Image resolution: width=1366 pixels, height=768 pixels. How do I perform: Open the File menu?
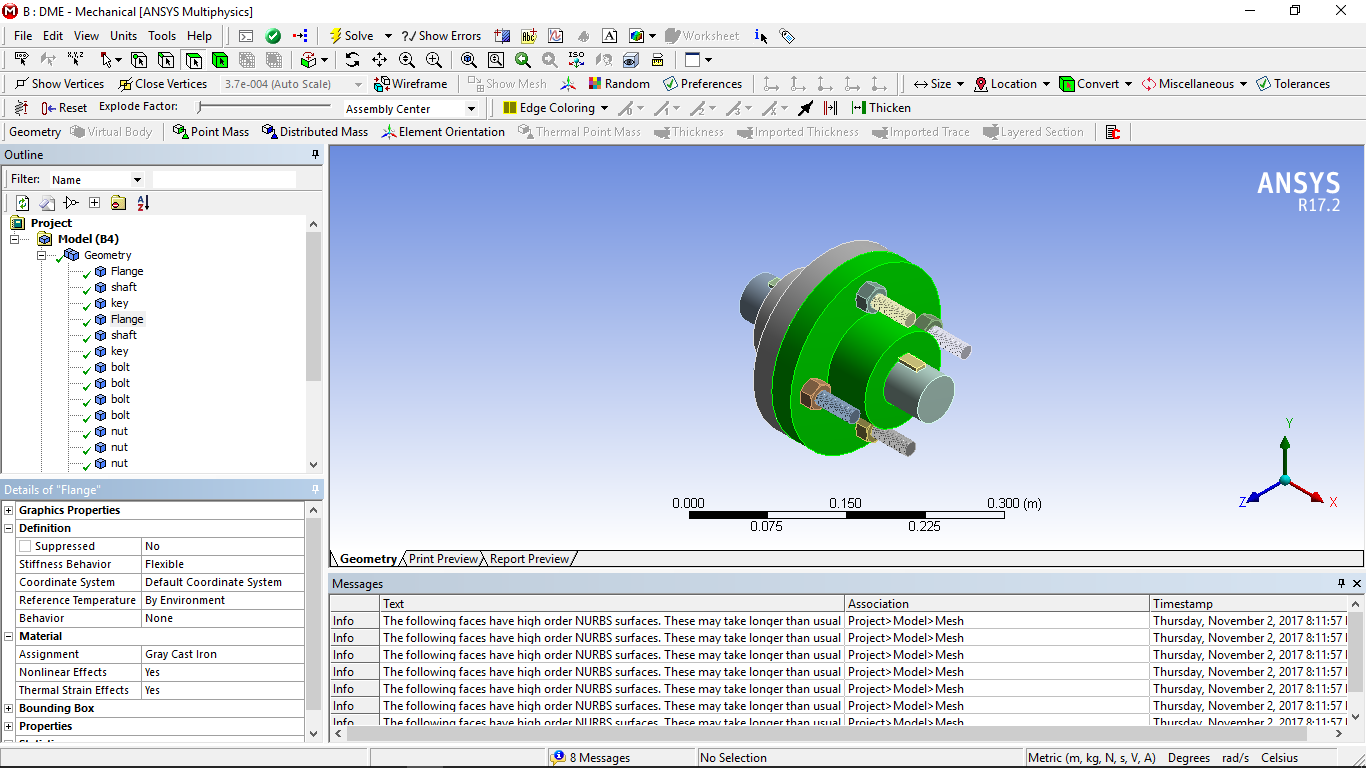23,36
